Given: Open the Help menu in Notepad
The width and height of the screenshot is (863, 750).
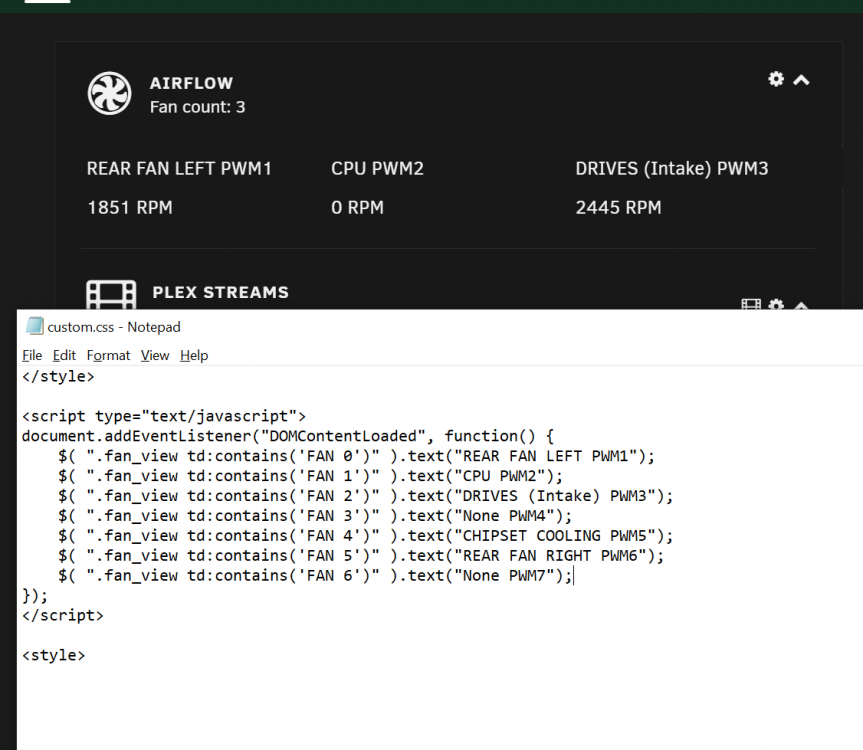Looking at the screenshot, I should [194, 355].
